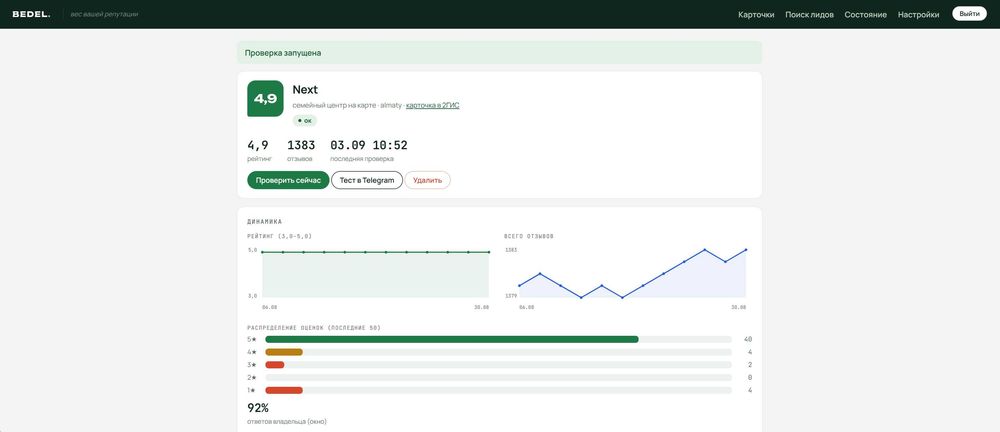Screen dimensions: 1000x432
Task: Click the rating chart's last data point
Action: pos(489,252)
